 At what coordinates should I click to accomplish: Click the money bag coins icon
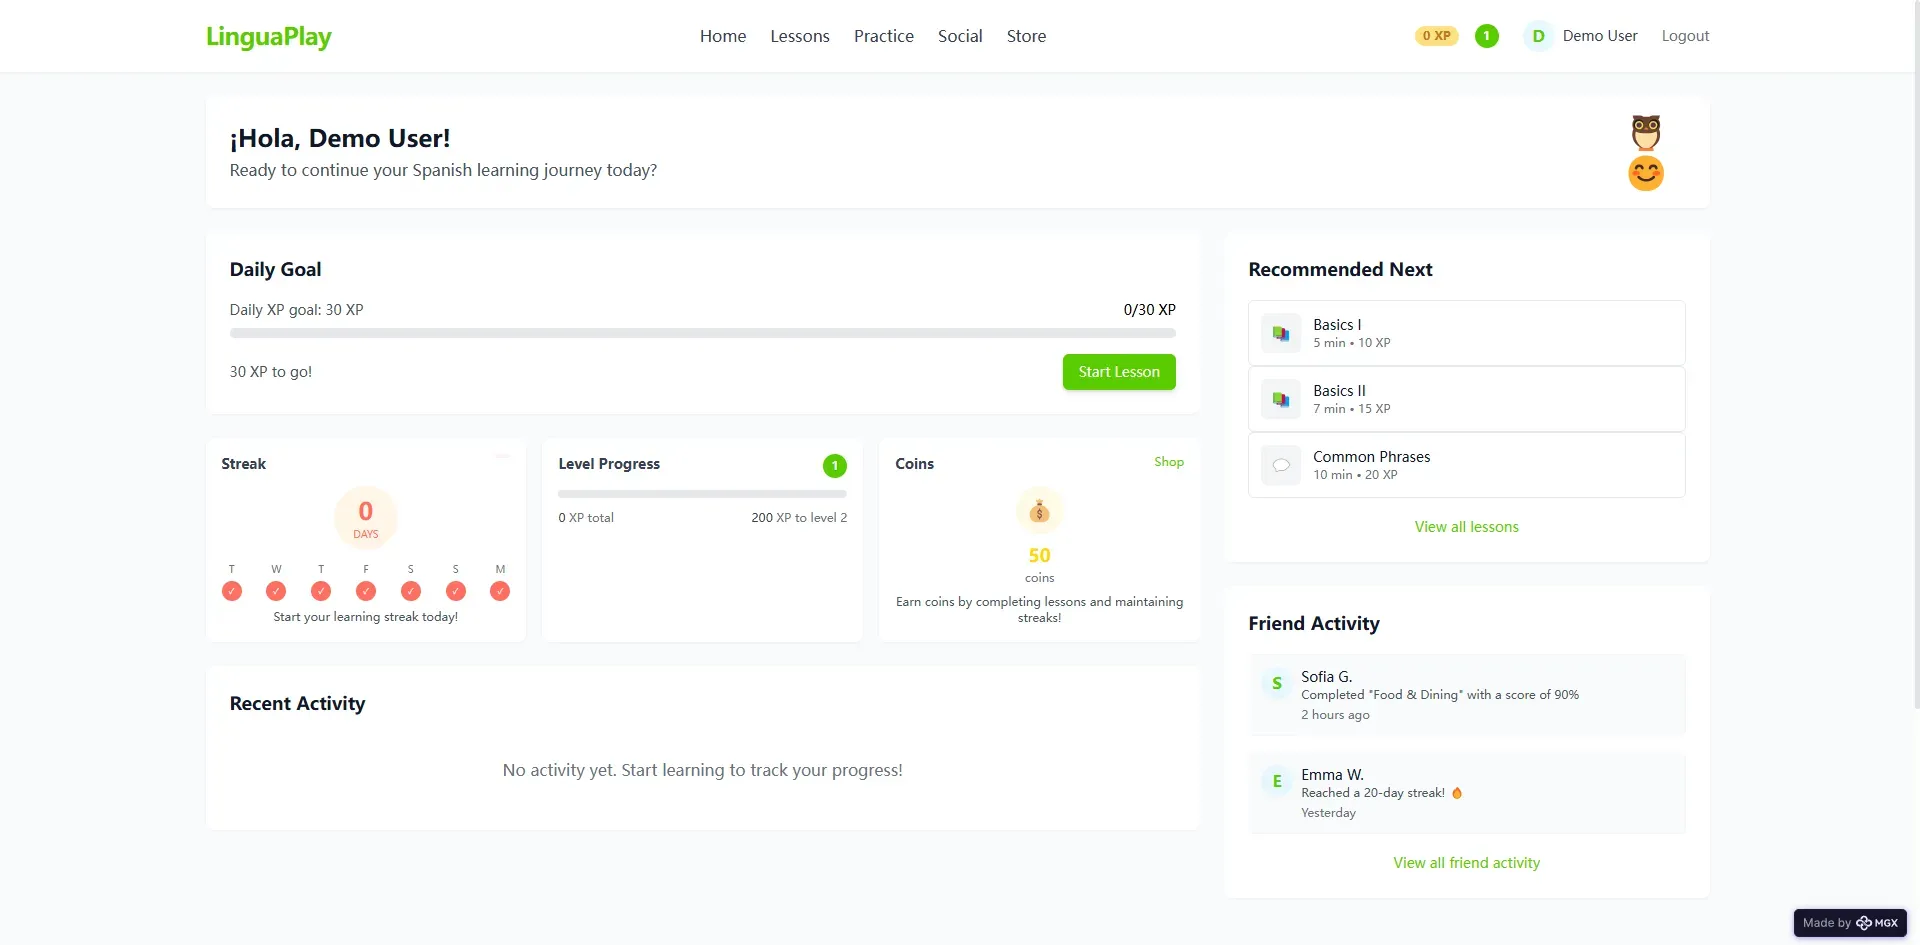tap(1039, 512)
